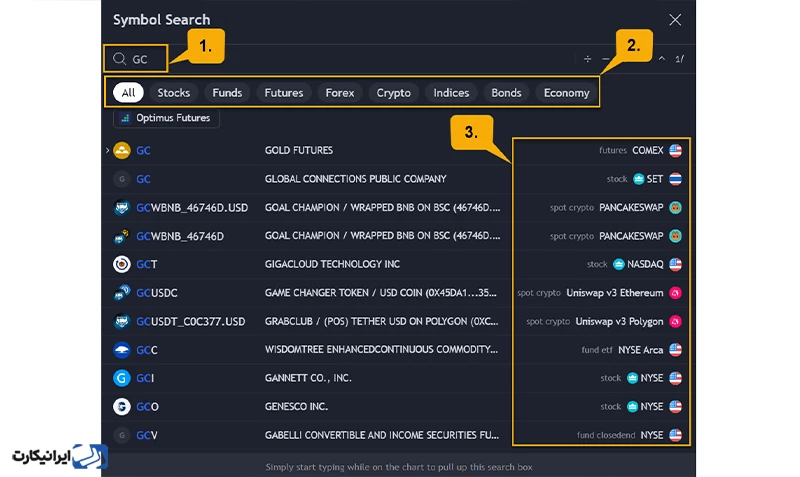Click the GCV symbol name
Image resolution: width=800 pixels, height=477 pixels.
pos(147,435)
